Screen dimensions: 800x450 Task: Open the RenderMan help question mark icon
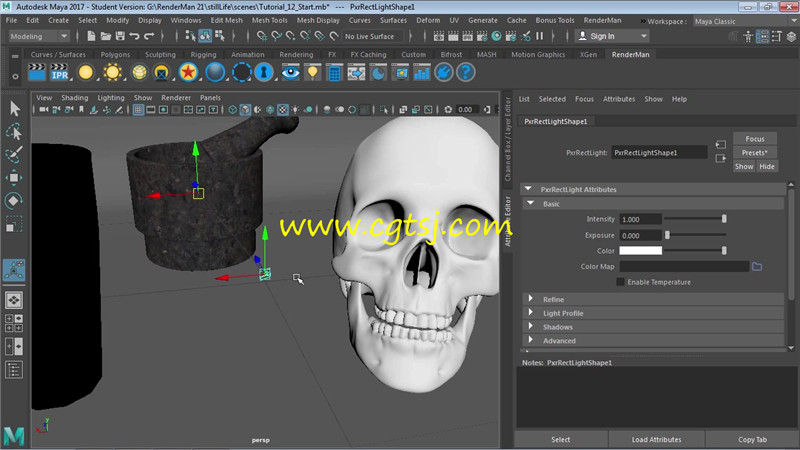[465, 72]
